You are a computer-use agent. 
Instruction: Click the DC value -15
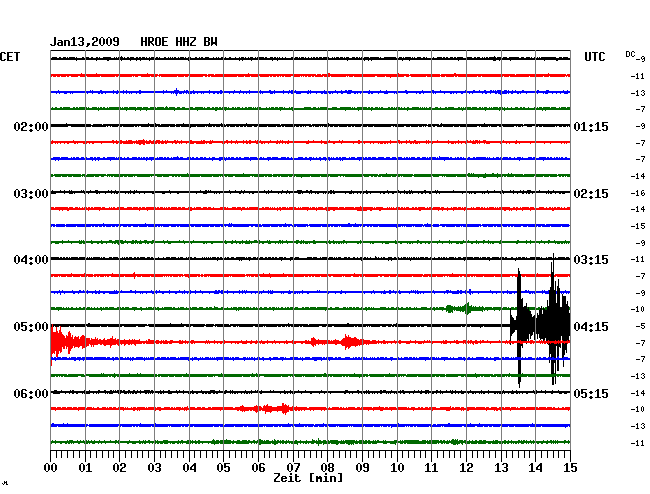click(638, 226)
